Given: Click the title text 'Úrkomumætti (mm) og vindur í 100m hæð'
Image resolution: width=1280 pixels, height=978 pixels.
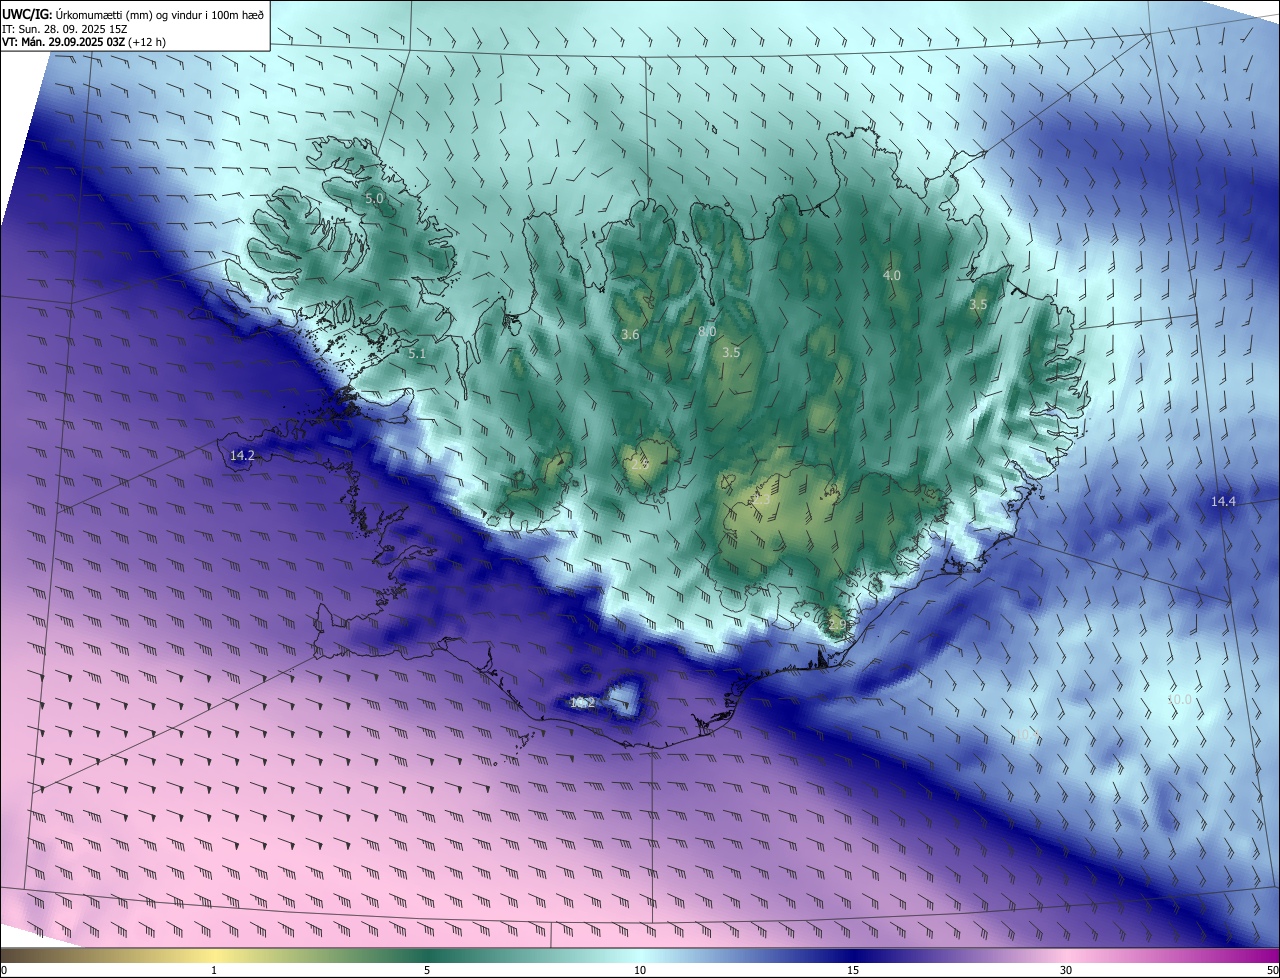Looking at the screenshot, I should (x=158, y=15).
